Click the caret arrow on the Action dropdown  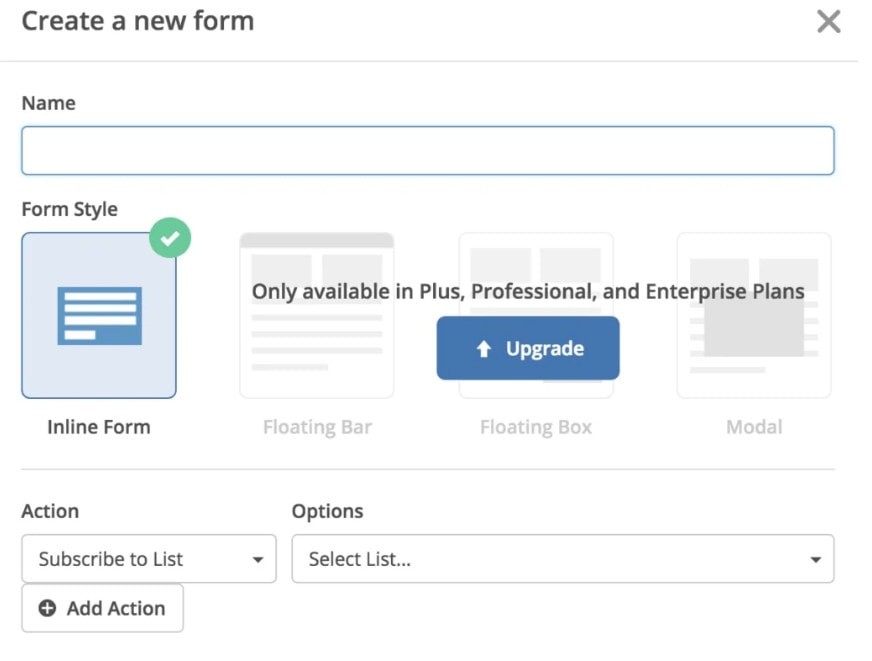coord(258,560)
